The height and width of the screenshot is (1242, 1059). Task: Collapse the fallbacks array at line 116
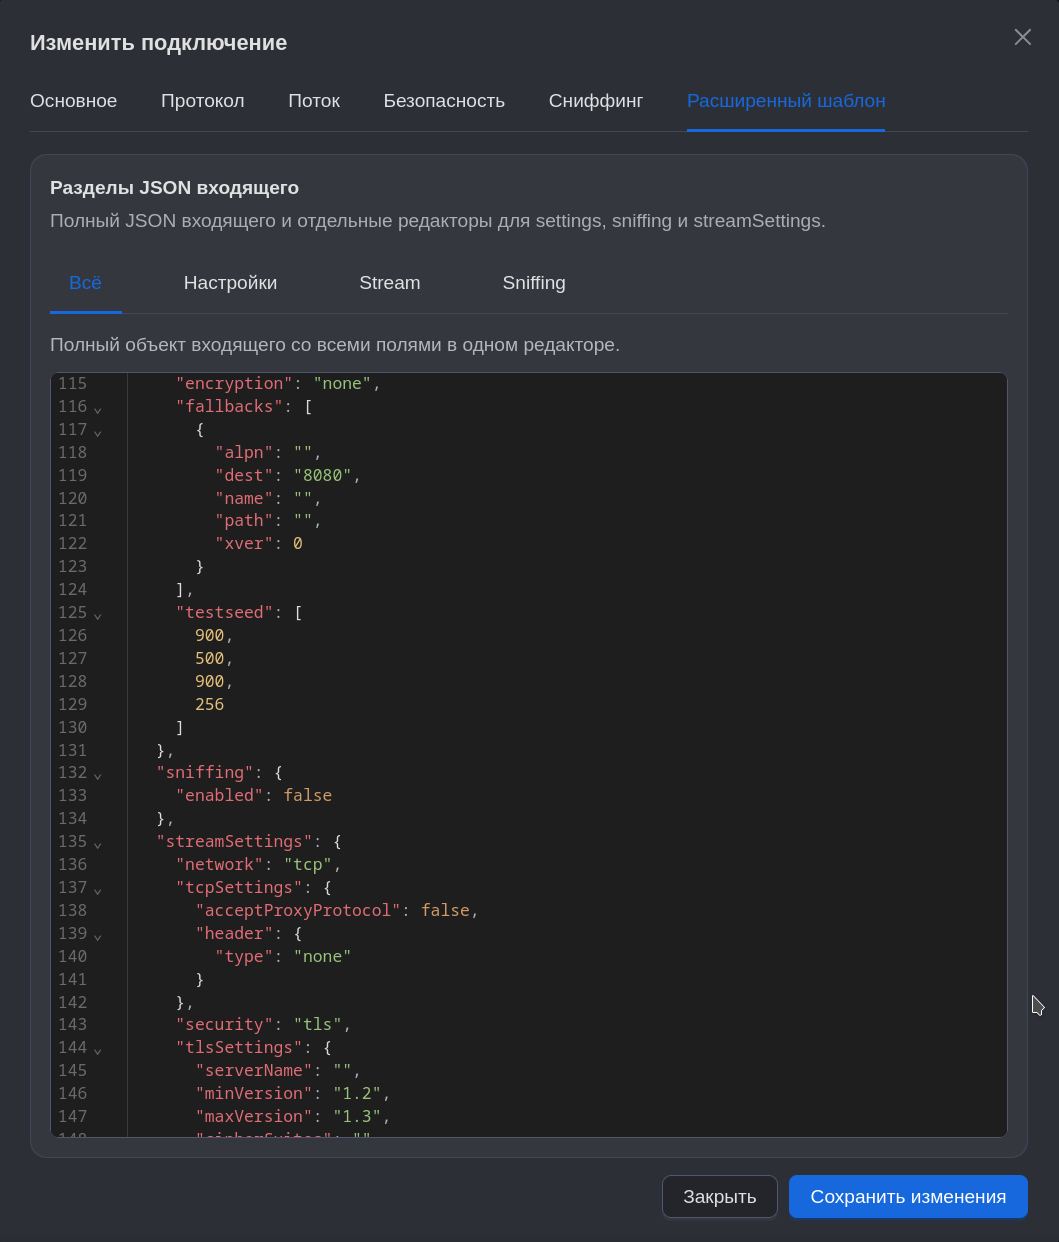98,408
